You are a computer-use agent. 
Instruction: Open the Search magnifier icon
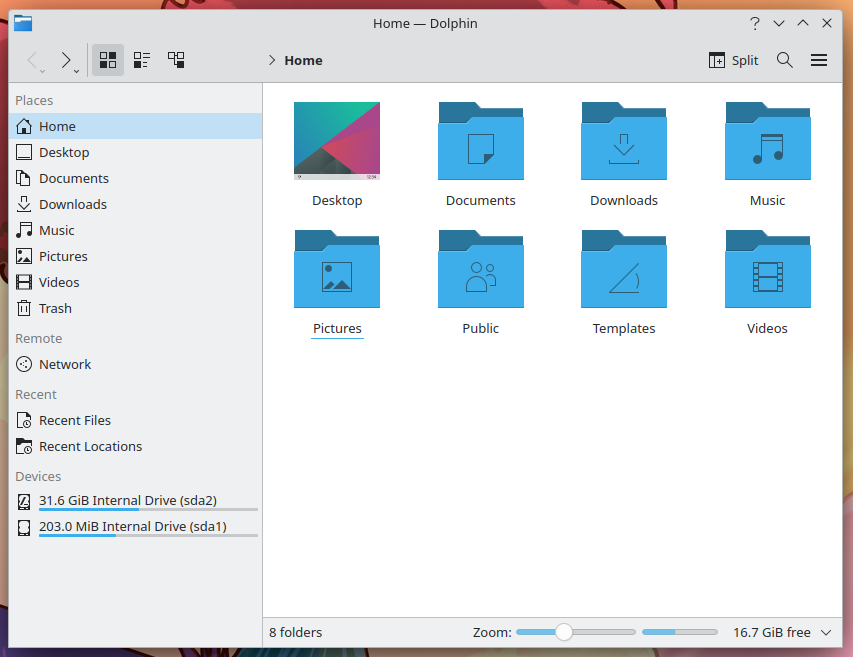pyautogui.click(x=784, y=60)
